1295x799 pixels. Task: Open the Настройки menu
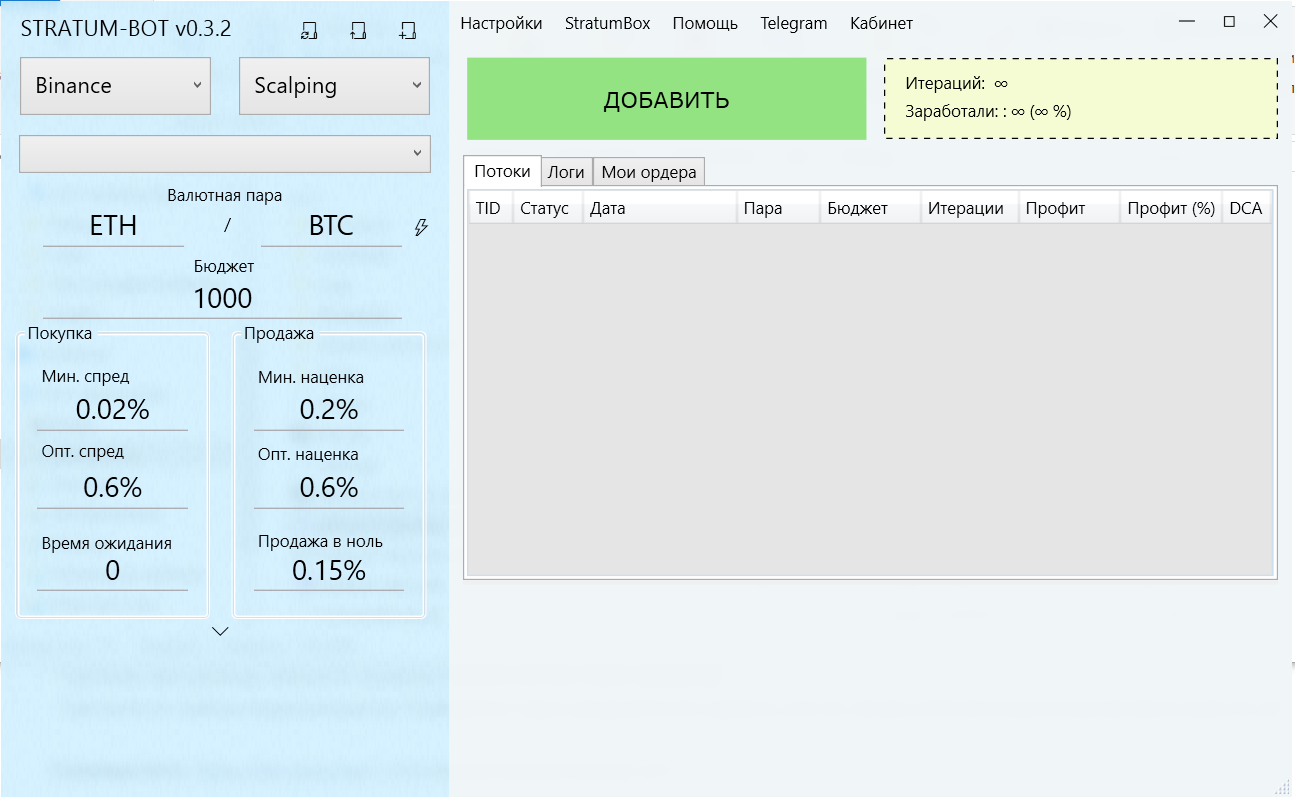point(501,23)
